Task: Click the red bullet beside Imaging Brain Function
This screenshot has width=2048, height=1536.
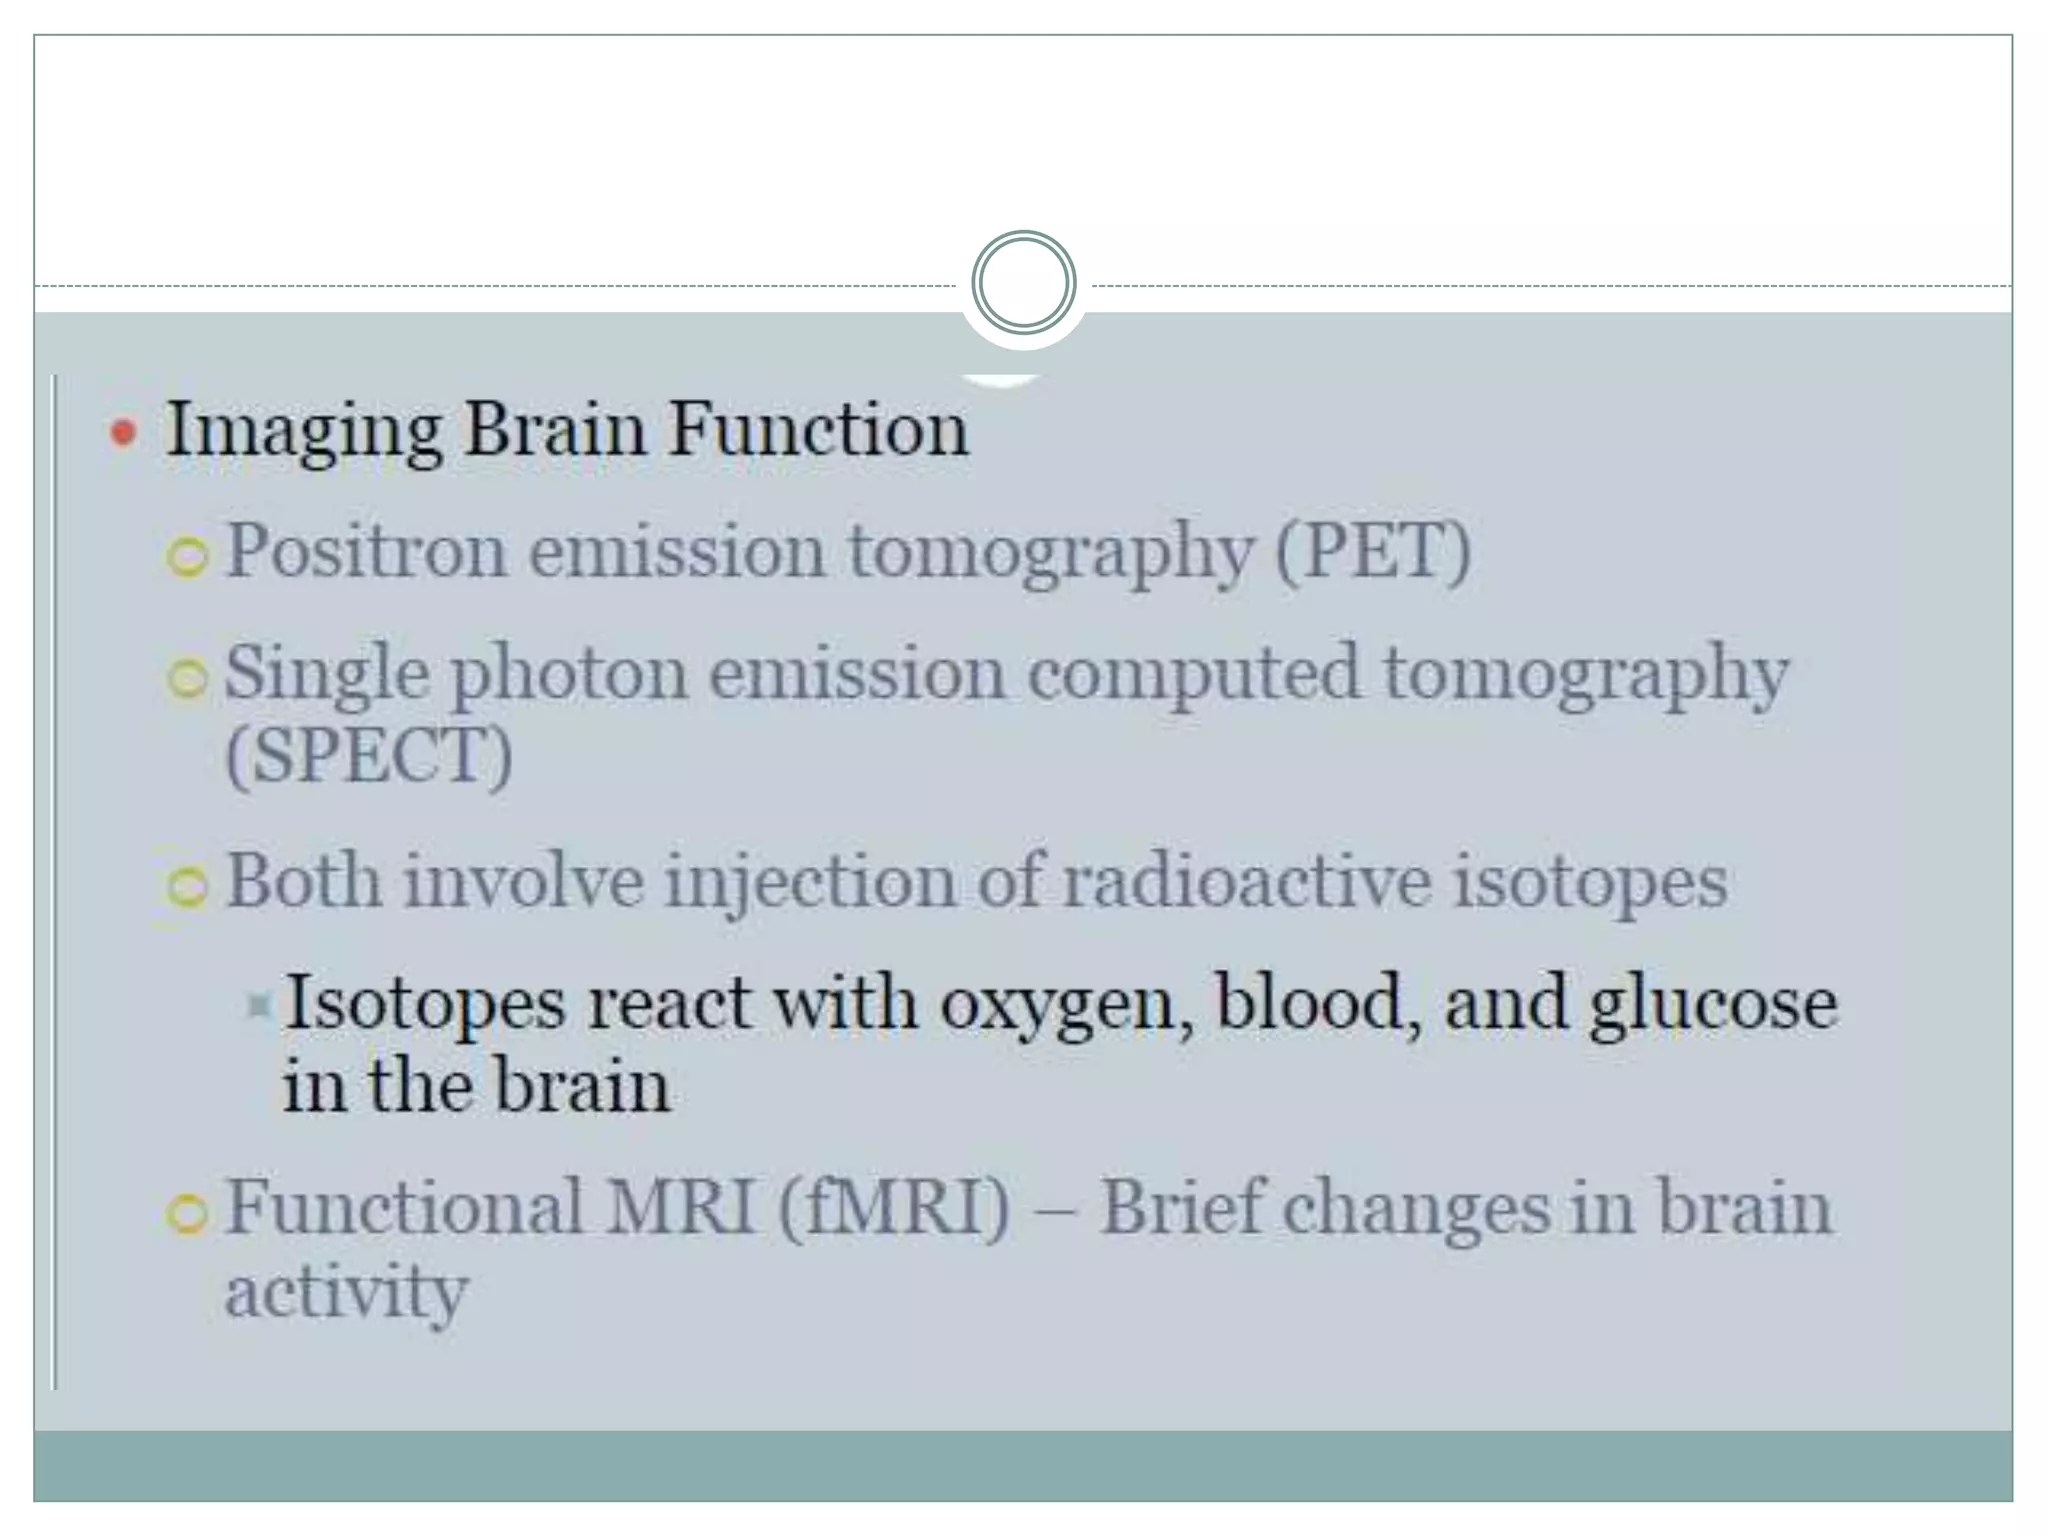Action: pyautogui.click(x=123, y=433)
